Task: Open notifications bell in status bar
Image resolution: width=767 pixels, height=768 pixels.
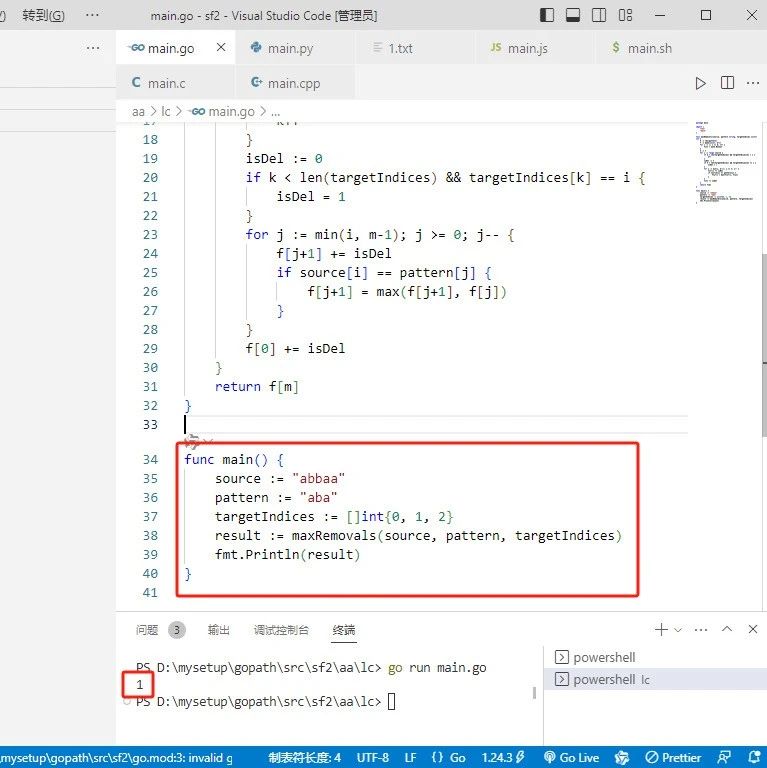Action: point(754,758)
